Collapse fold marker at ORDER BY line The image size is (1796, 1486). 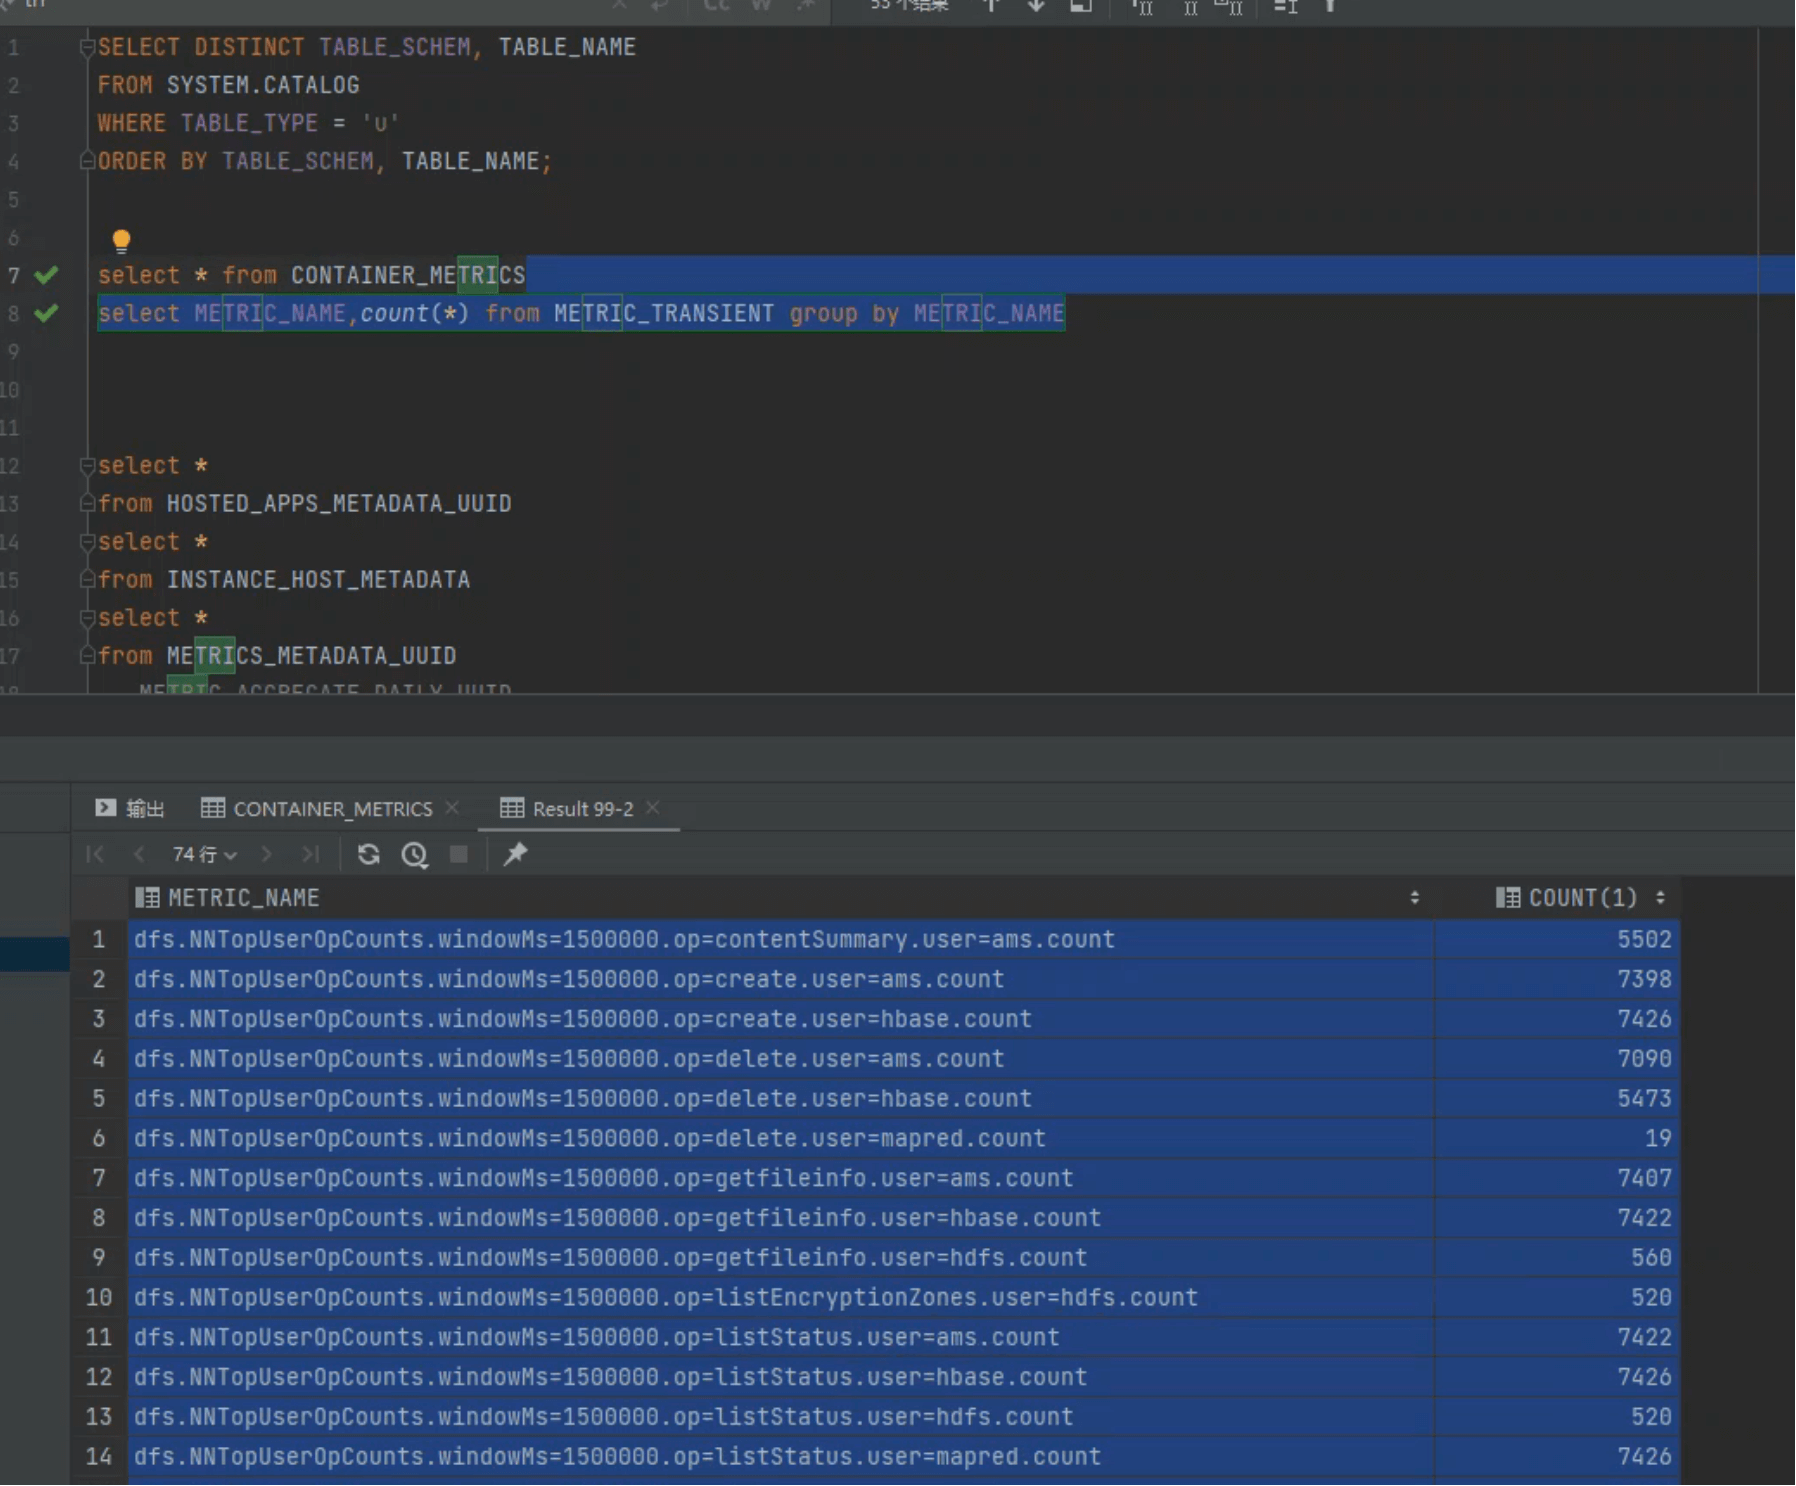point(87,161)
